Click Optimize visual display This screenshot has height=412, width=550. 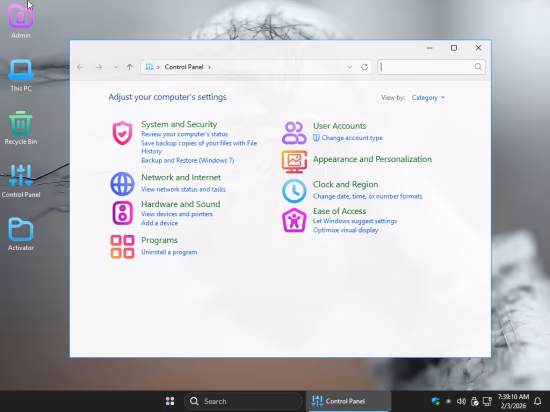pyautogui.click(x=346, y=230)
